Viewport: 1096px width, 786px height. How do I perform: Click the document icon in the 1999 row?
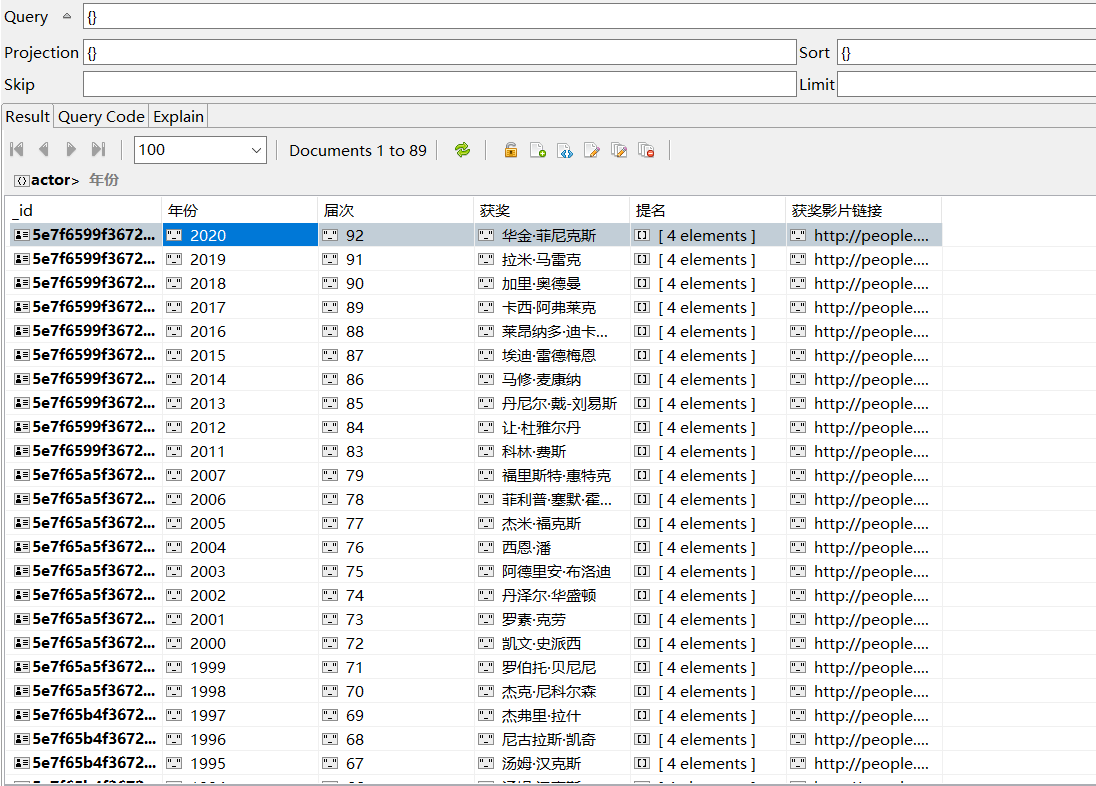click(22, 667)
